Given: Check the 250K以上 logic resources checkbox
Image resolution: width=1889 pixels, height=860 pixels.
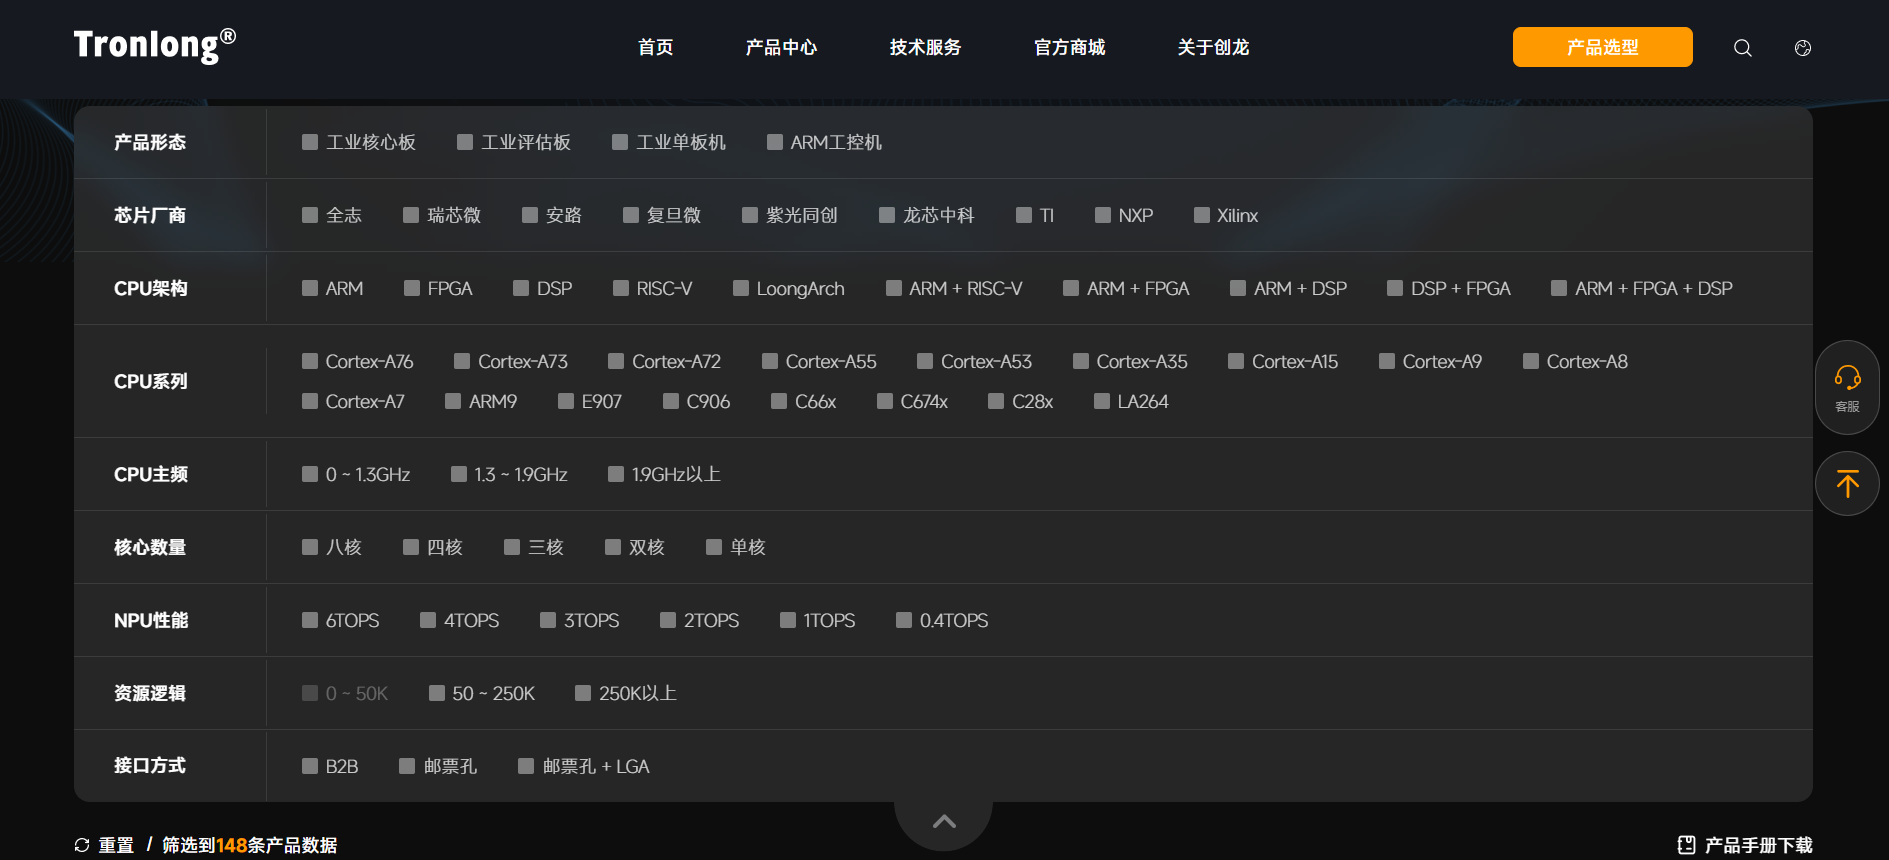Looking at the screenshot, I should (583, 693).
